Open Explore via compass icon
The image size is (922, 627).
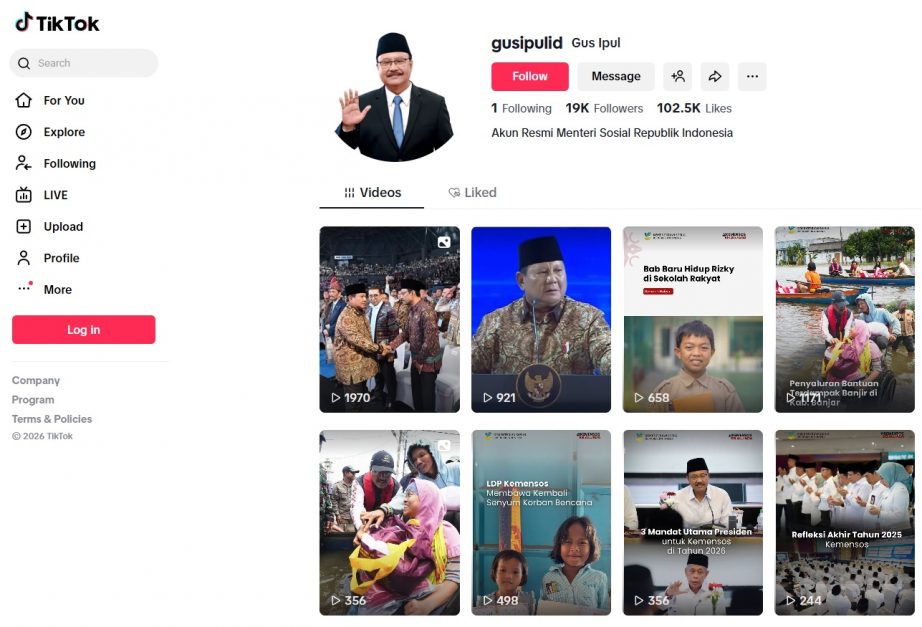(24, 132)
